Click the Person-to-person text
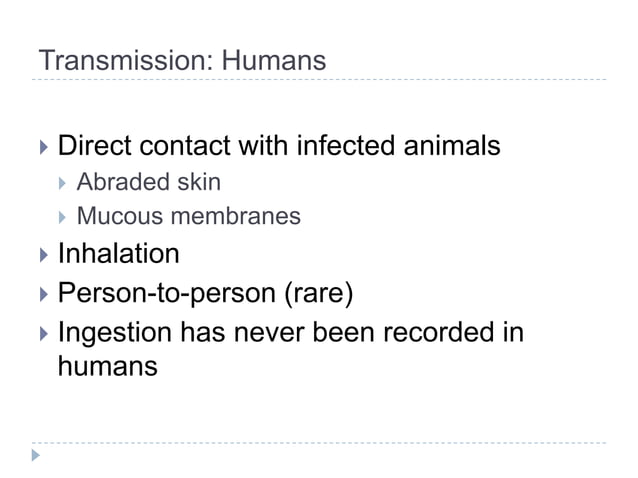Screen dimensions: 638x478 169,295
